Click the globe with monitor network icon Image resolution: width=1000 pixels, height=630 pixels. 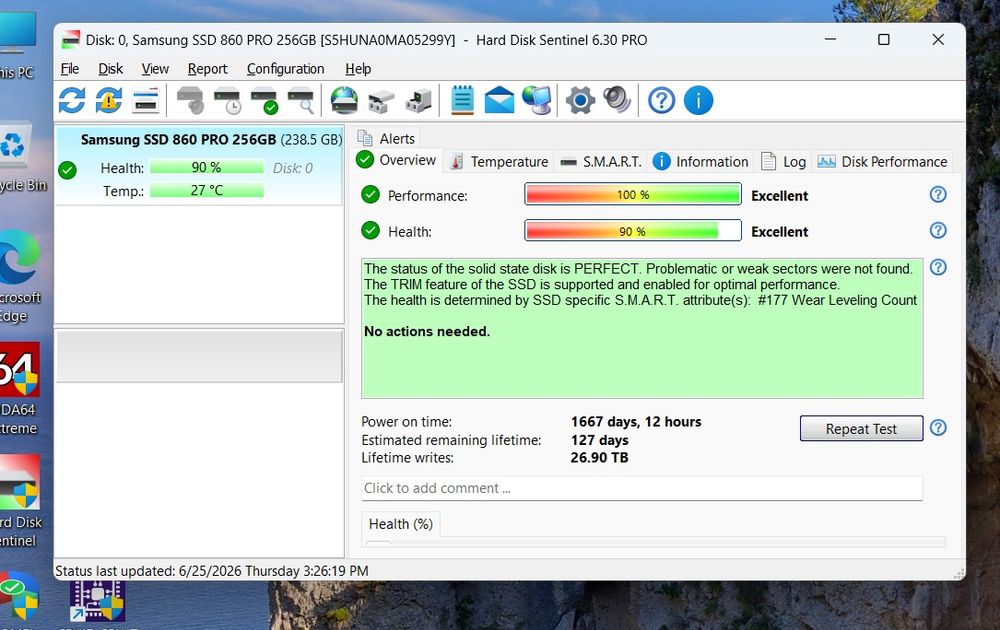coord(537,100)
